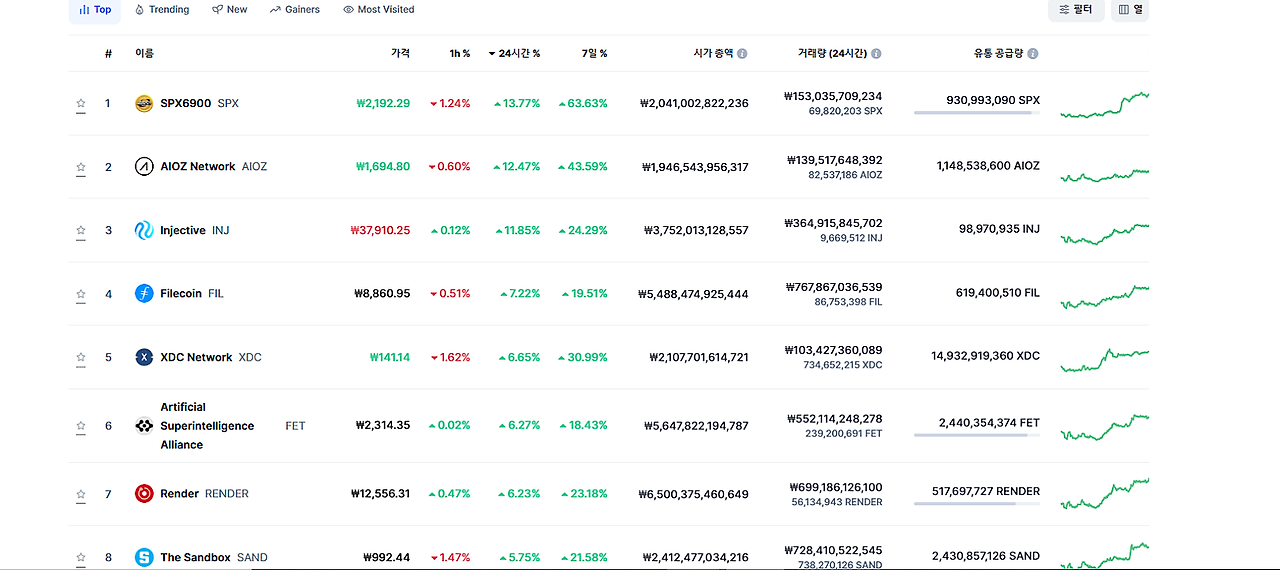Switch to the Most Visited tab
The width and height of the screenshot is (1280, 570).
point(379,10)
